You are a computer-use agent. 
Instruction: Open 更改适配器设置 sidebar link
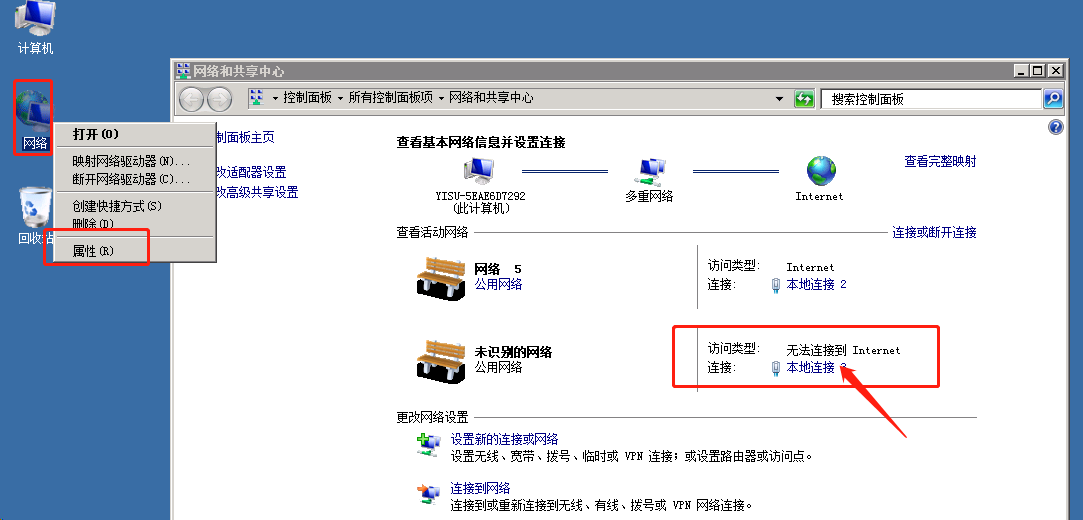click(x=251, y=172)
